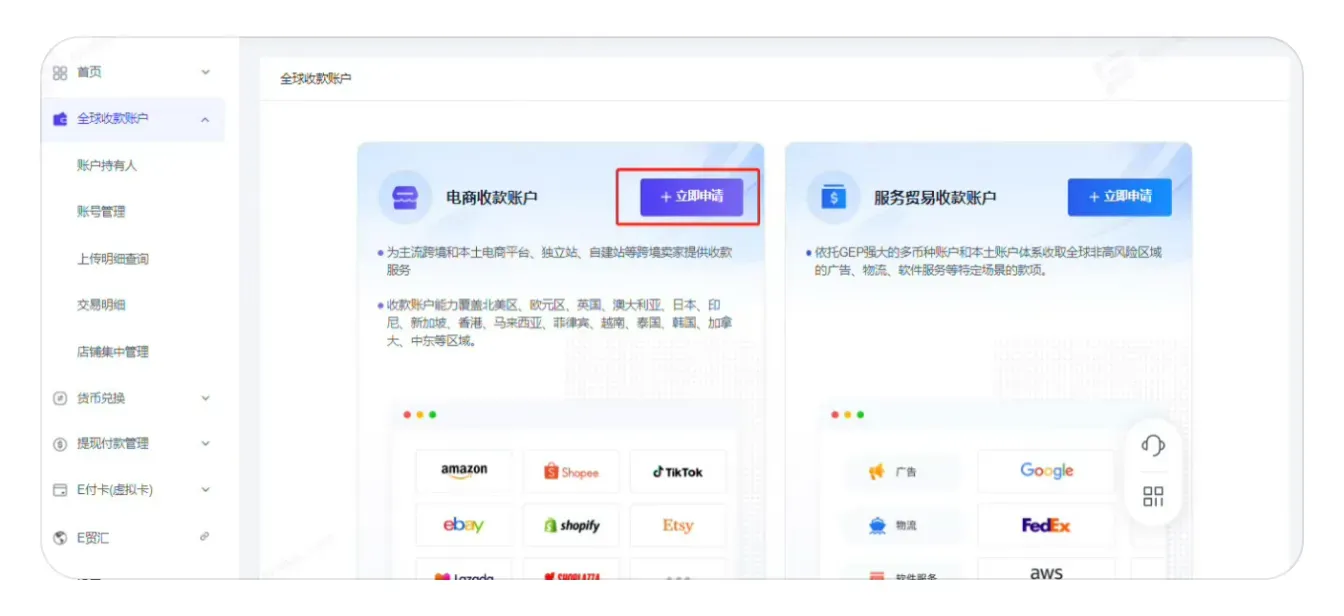Click the e-commerce store account icon
1344x616 pixels.
[404, 197]
